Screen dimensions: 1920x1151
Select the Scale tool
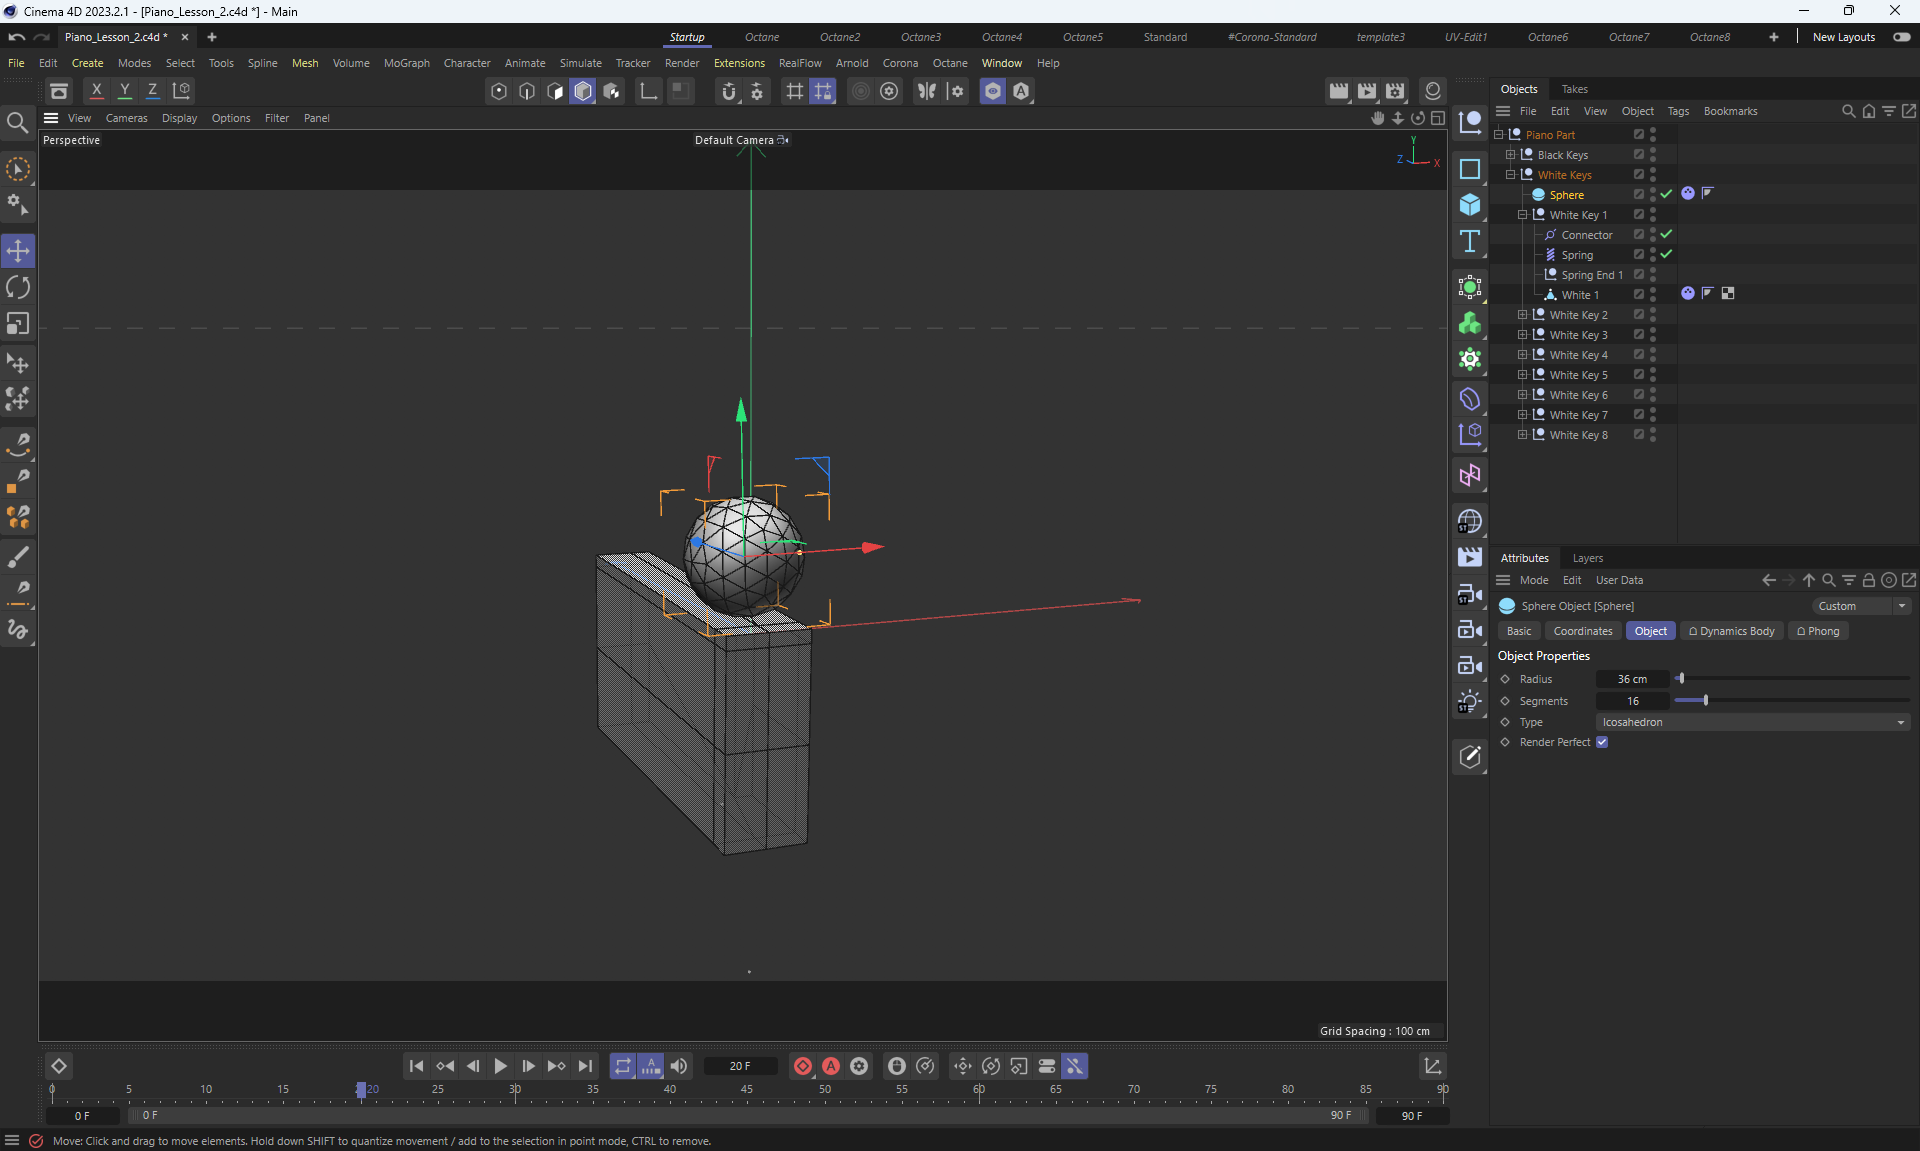click(x=18, y=324)
